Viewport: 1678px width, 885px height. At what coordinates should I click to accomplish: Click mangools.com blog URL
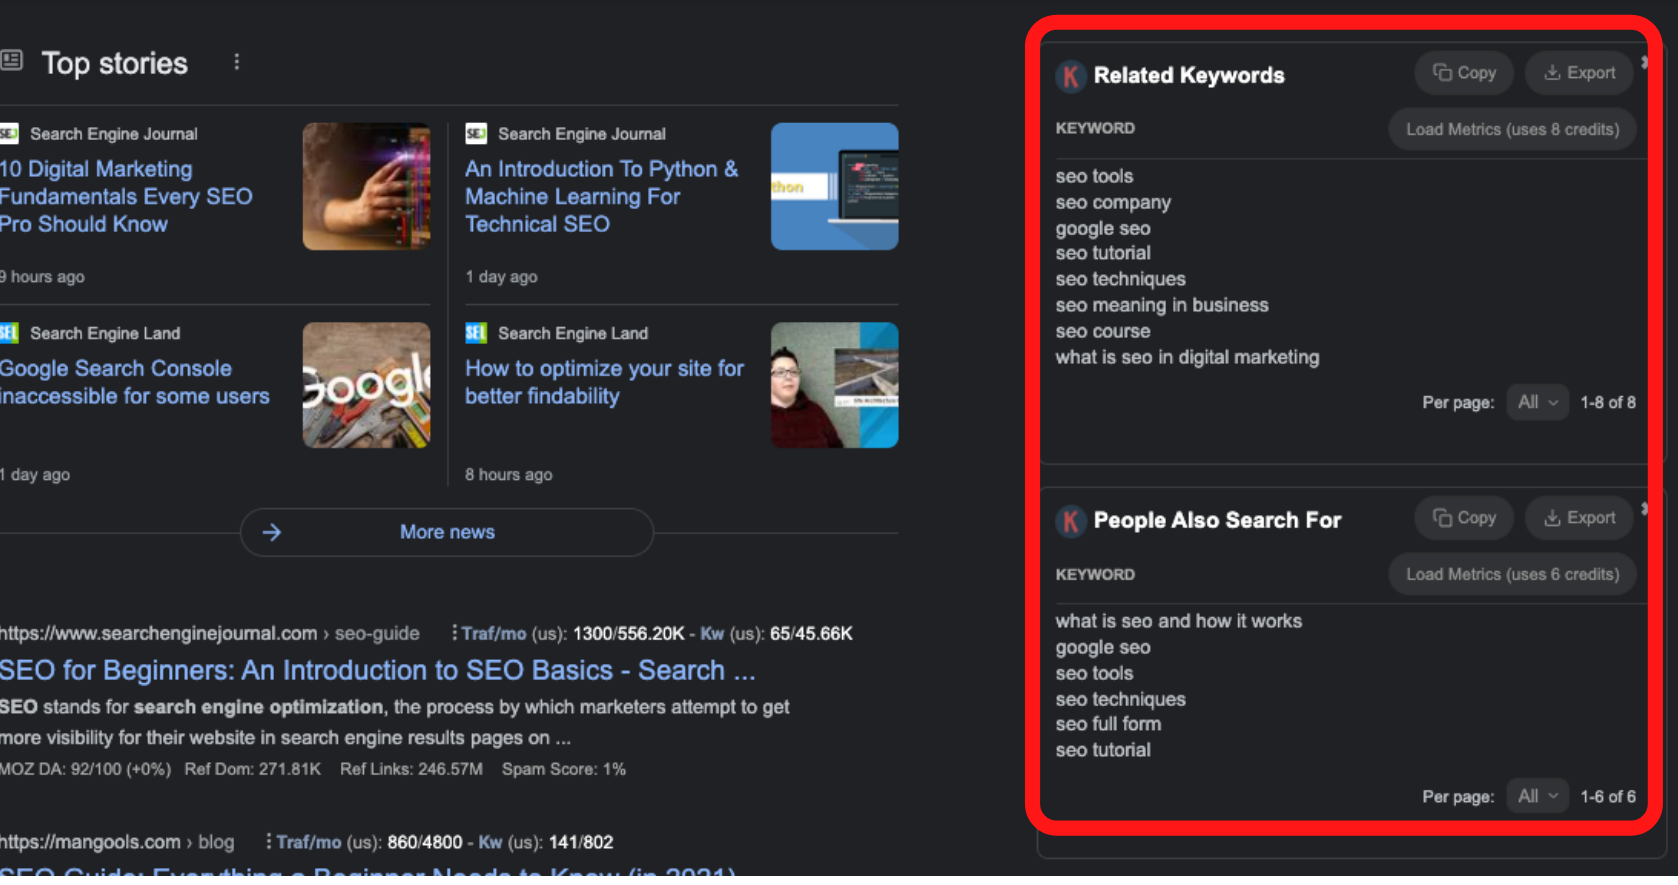[117, 843]
